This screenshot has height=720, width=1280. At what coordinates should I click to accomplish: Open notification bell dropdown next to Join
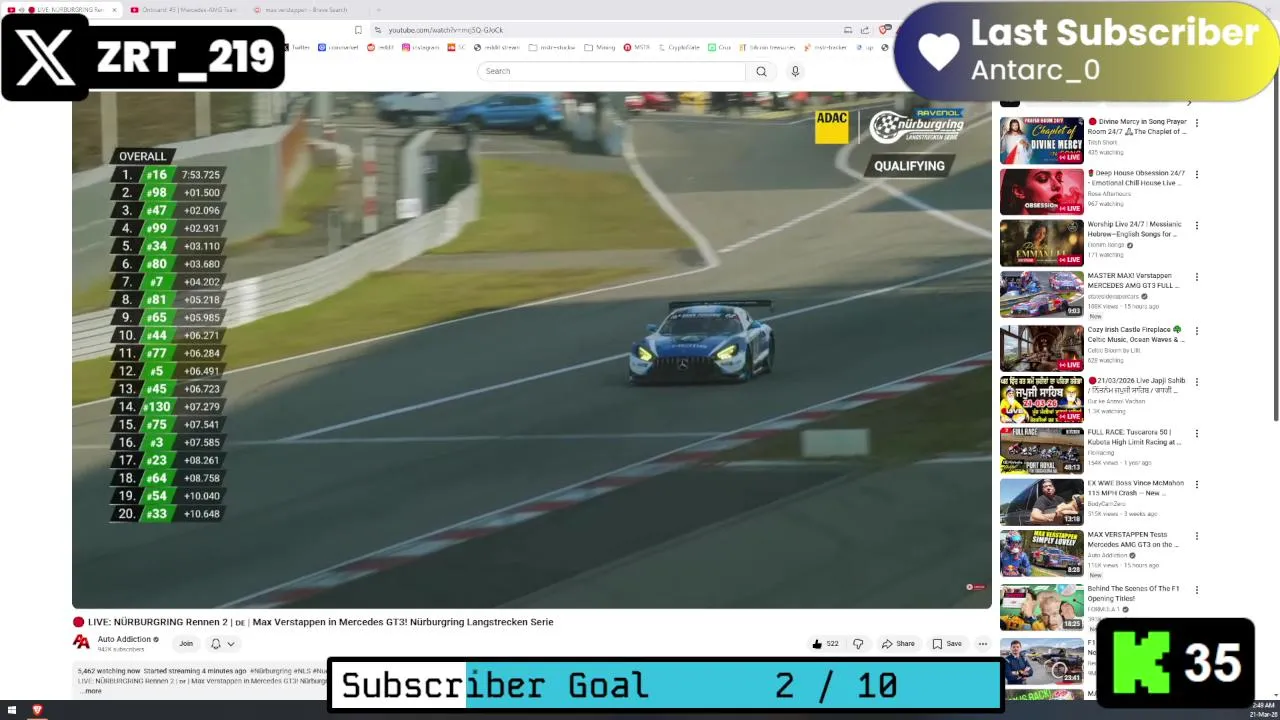tap(222, 644)
